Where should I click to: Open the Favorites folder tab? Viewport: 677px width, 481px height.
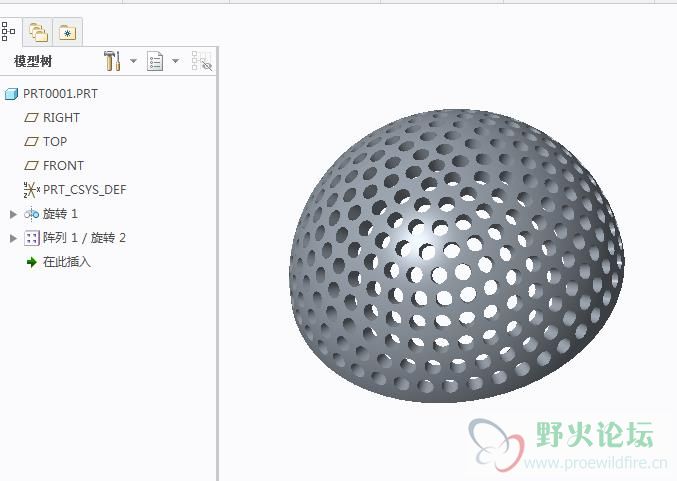(67, 32)
